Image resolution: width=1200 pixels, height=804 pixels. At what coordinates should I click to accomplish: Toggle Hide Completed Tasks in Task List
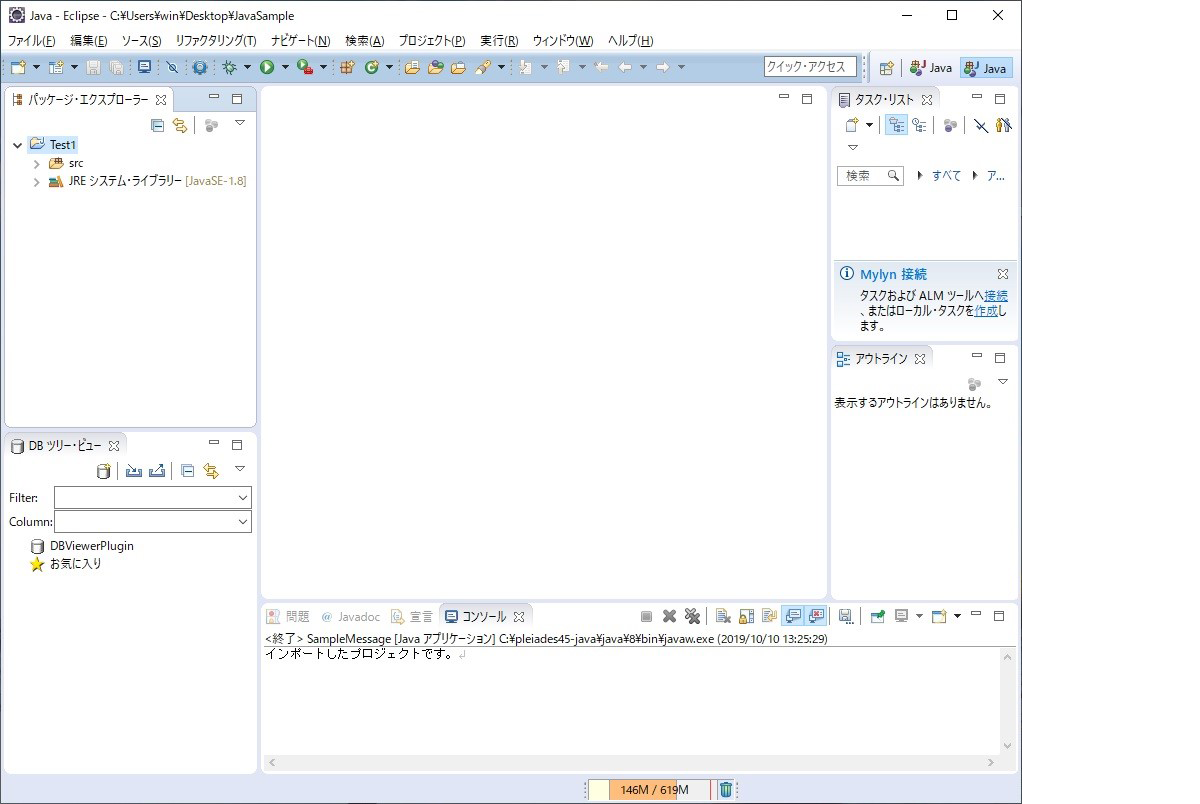(981, 125)
